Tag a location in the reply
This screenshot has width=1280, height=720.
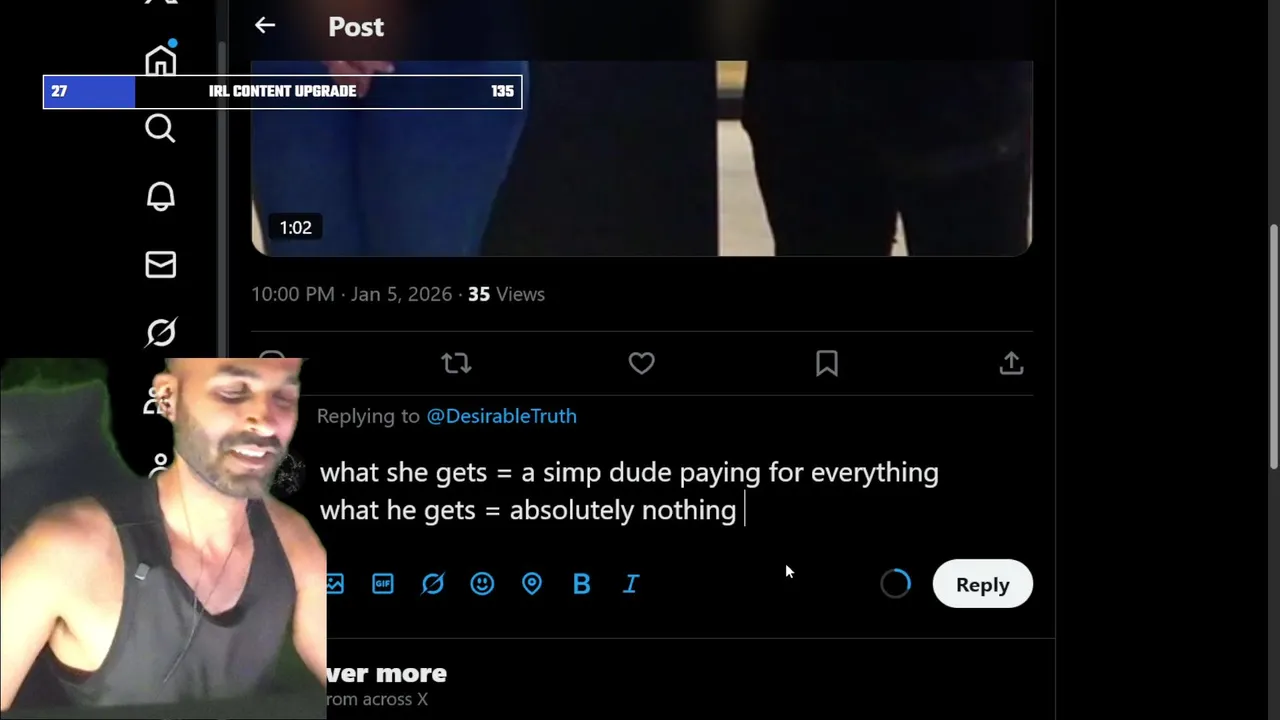coord(532,584)
